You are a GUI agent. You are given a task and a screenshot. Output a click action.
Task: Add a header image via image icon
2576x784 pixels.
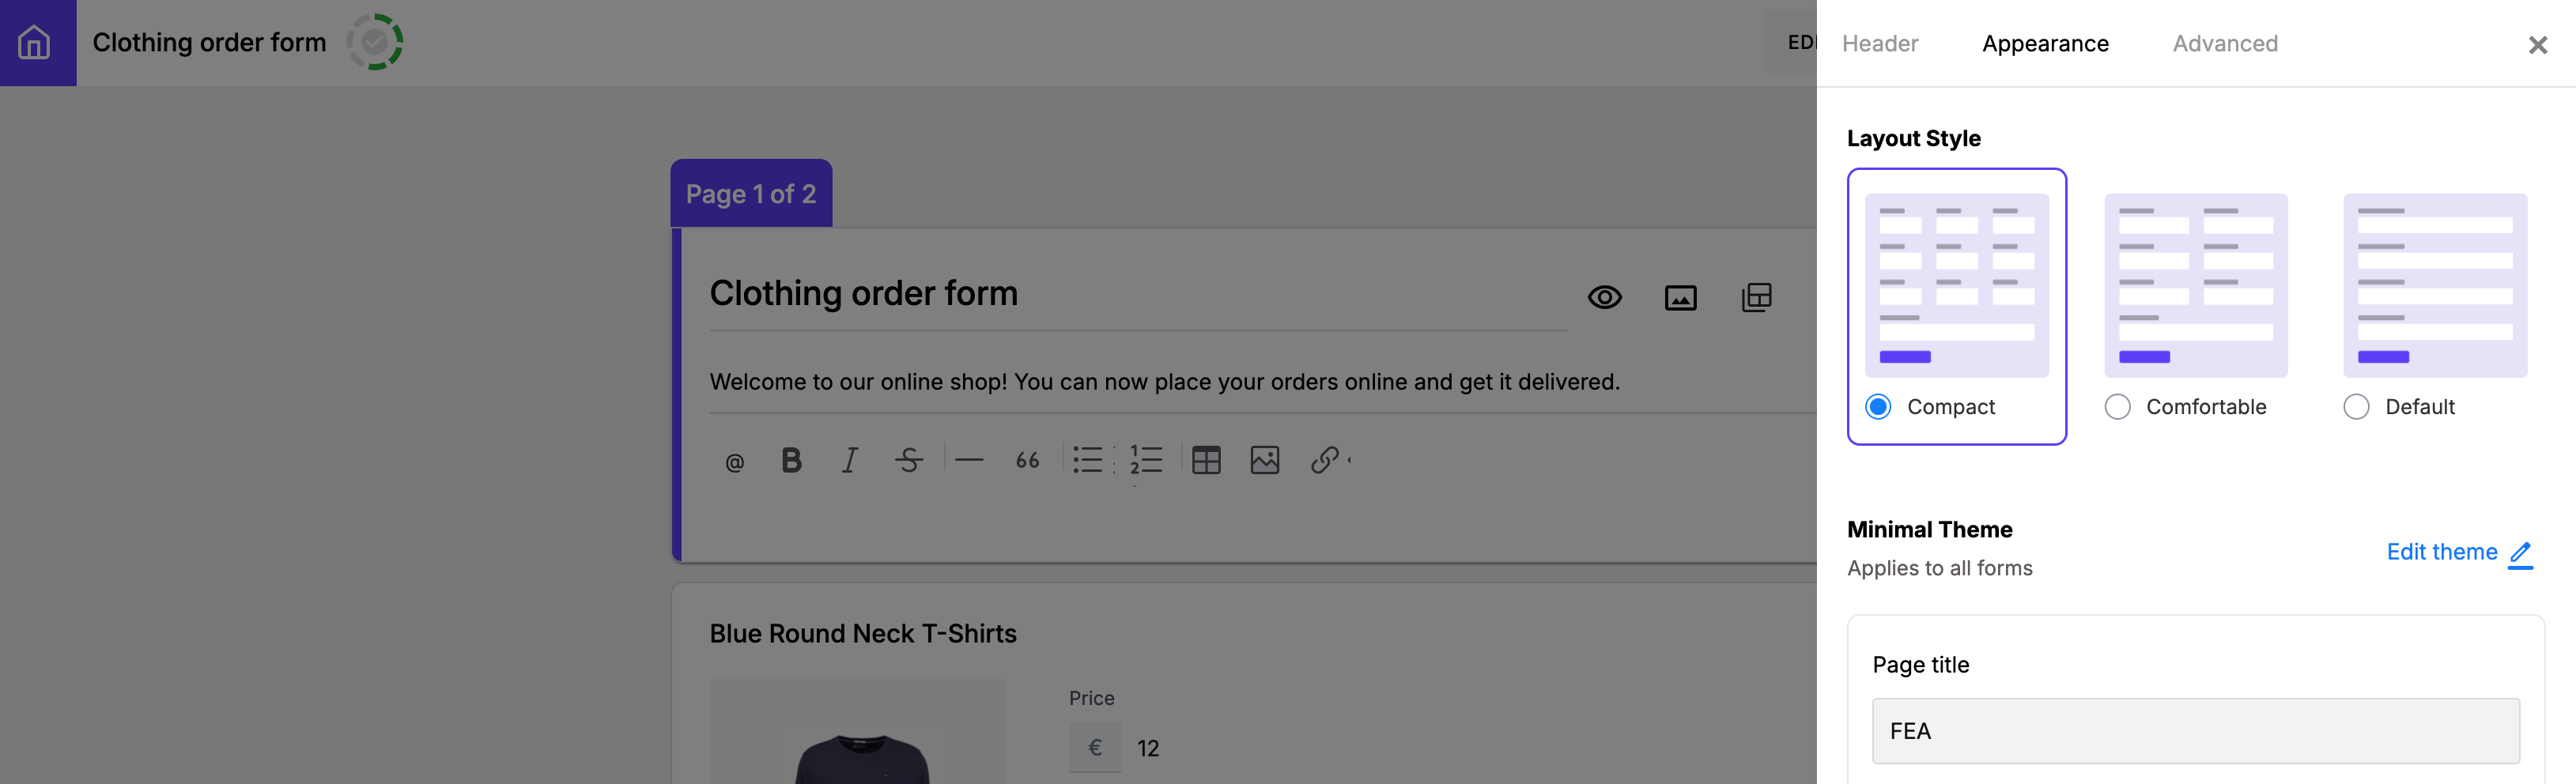(1681, 298)
